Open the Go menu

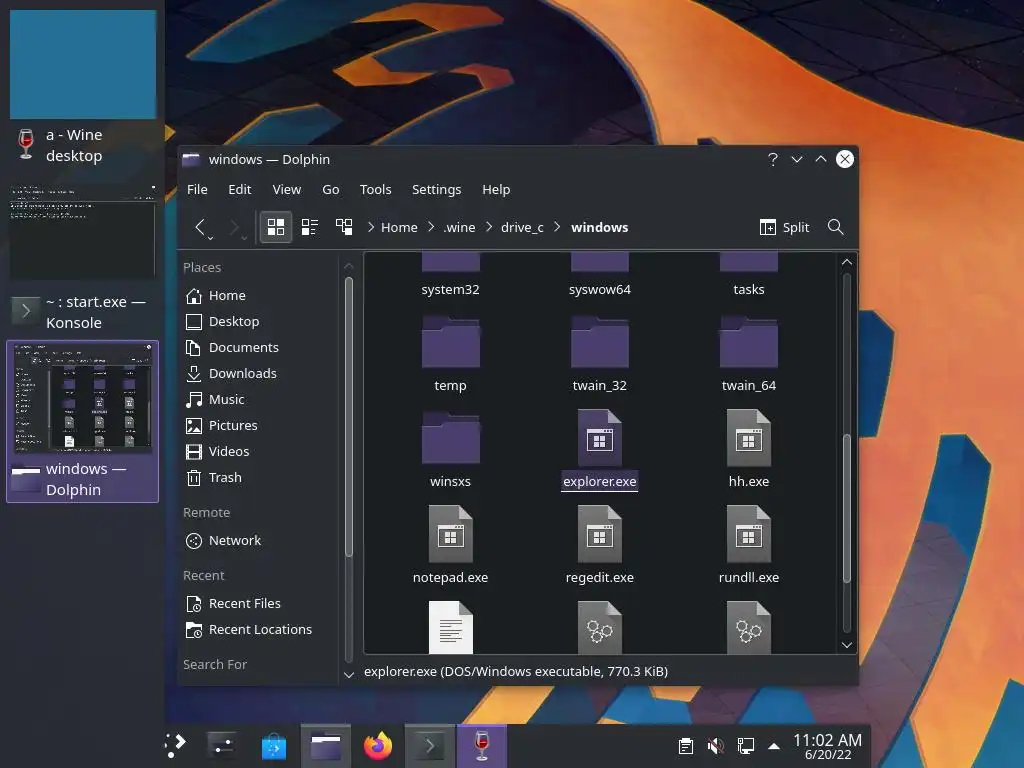coord(330,189)
